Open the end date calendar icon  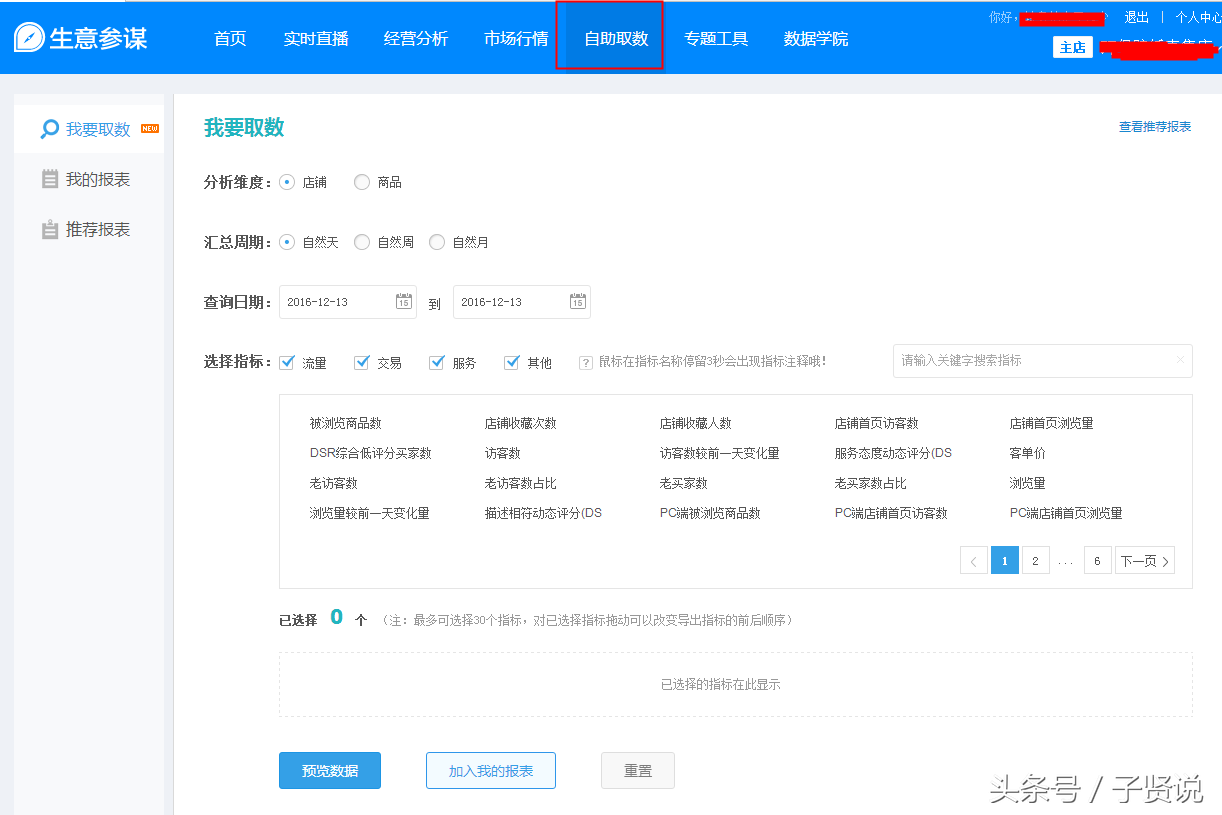tap(578, 301)
